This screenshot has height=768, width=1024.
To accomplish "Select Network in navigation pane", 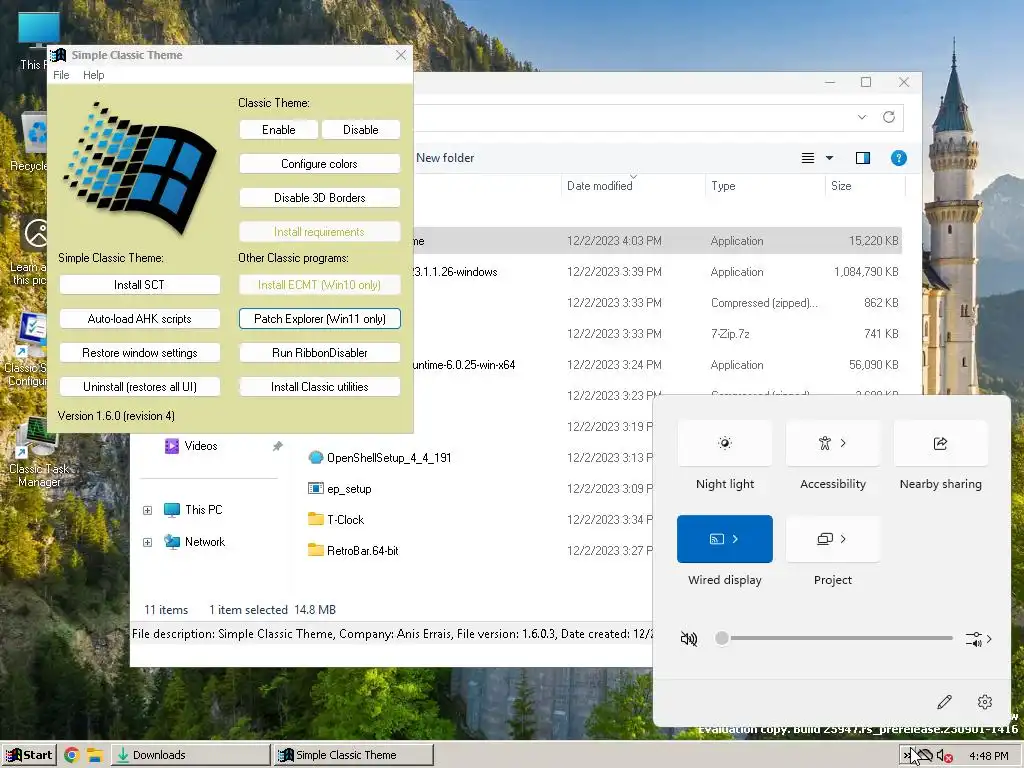I will (204, 541).
